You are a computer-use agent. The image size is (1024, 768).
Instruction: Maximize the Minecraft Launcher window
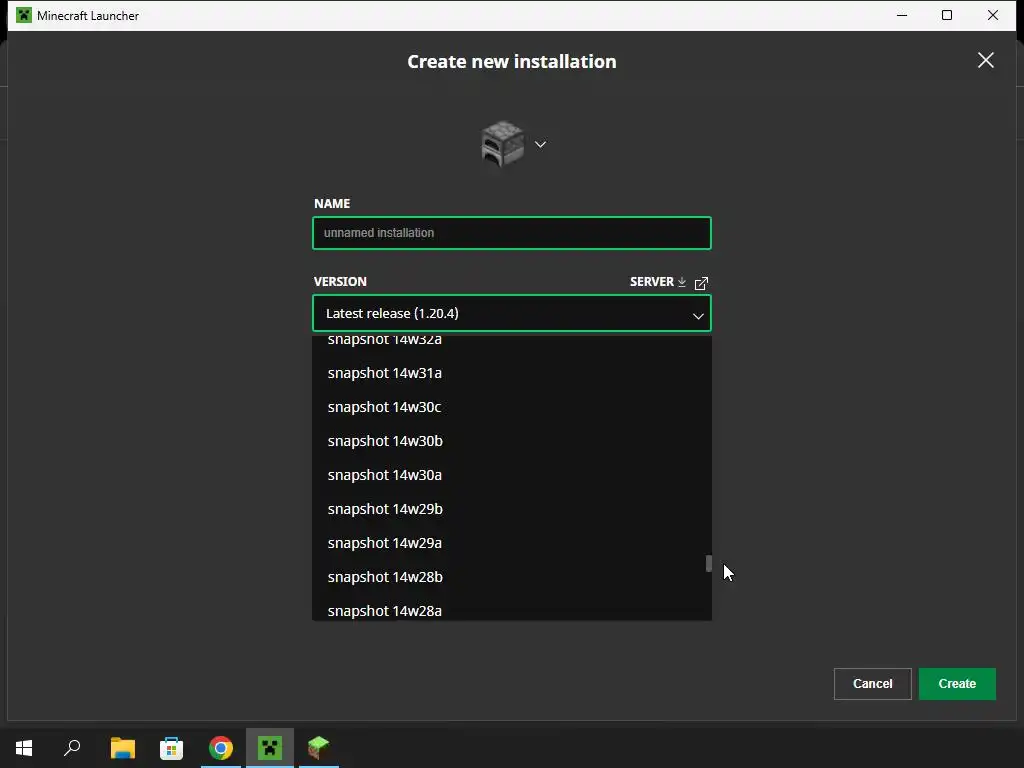coord(947,15)
